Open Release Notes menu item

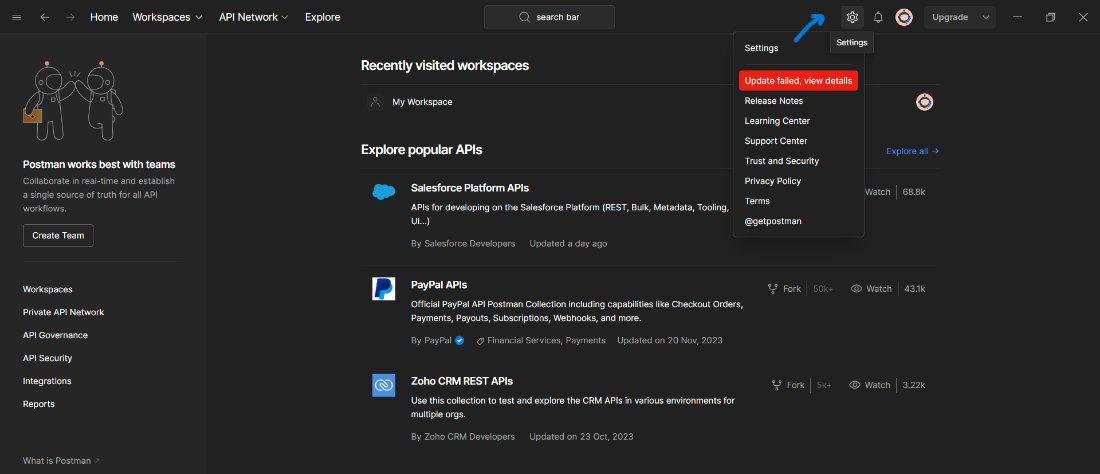(774, 101)
